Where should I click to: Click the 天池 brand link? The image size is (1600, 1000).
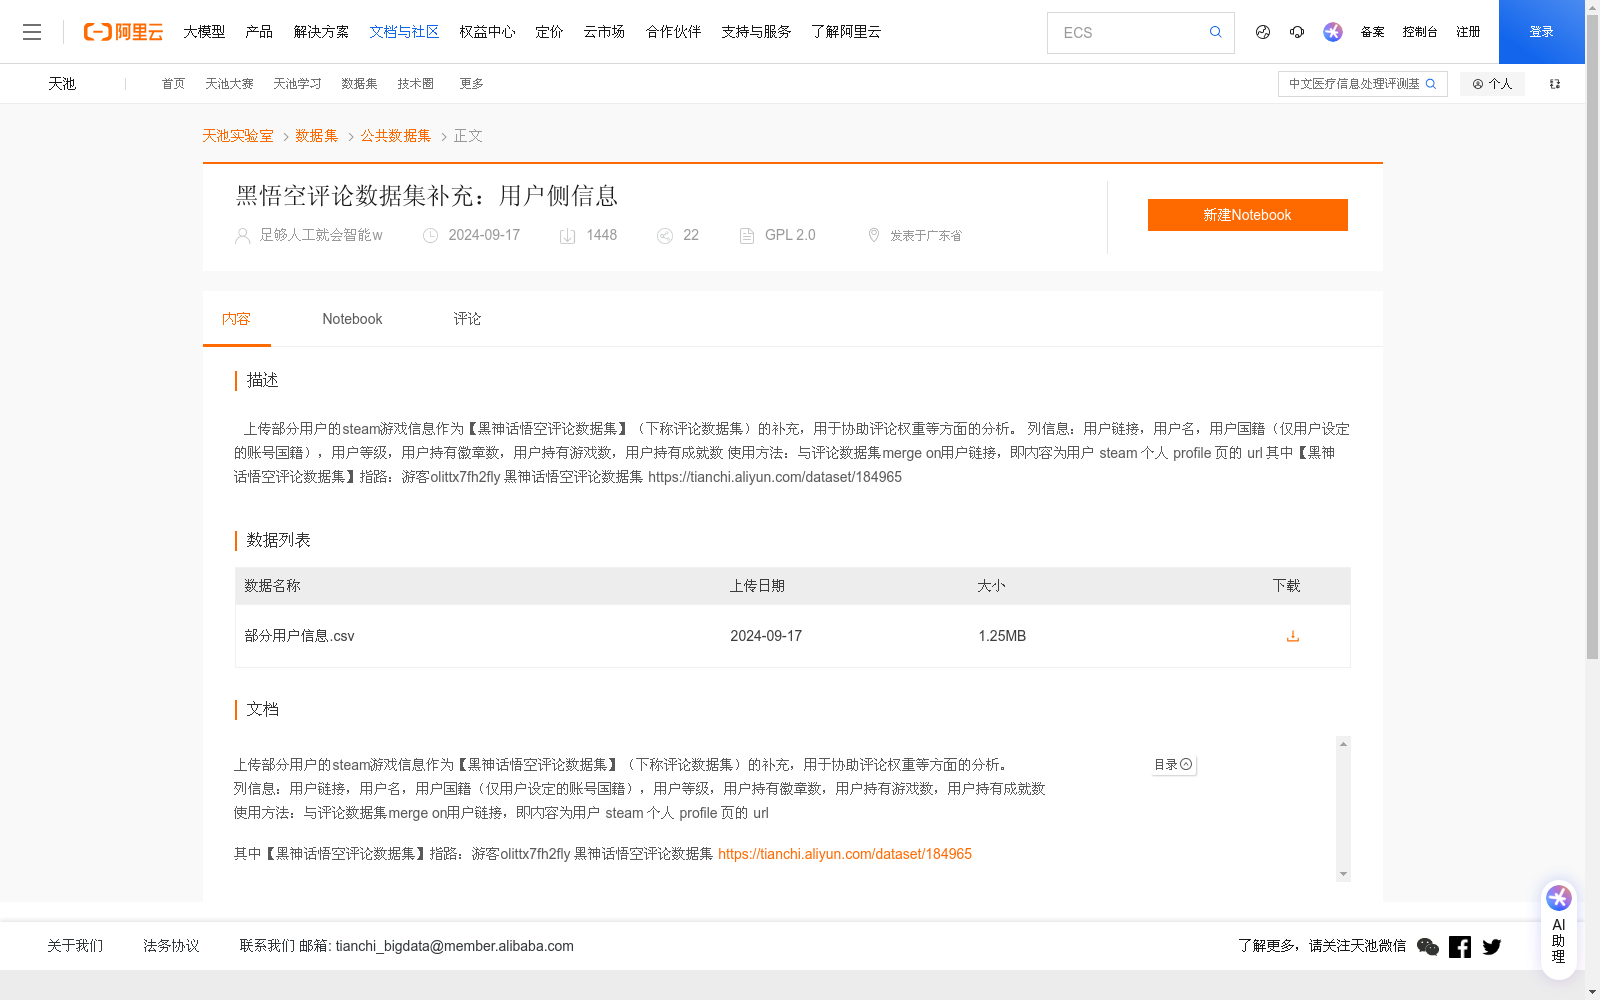point(62,84)
